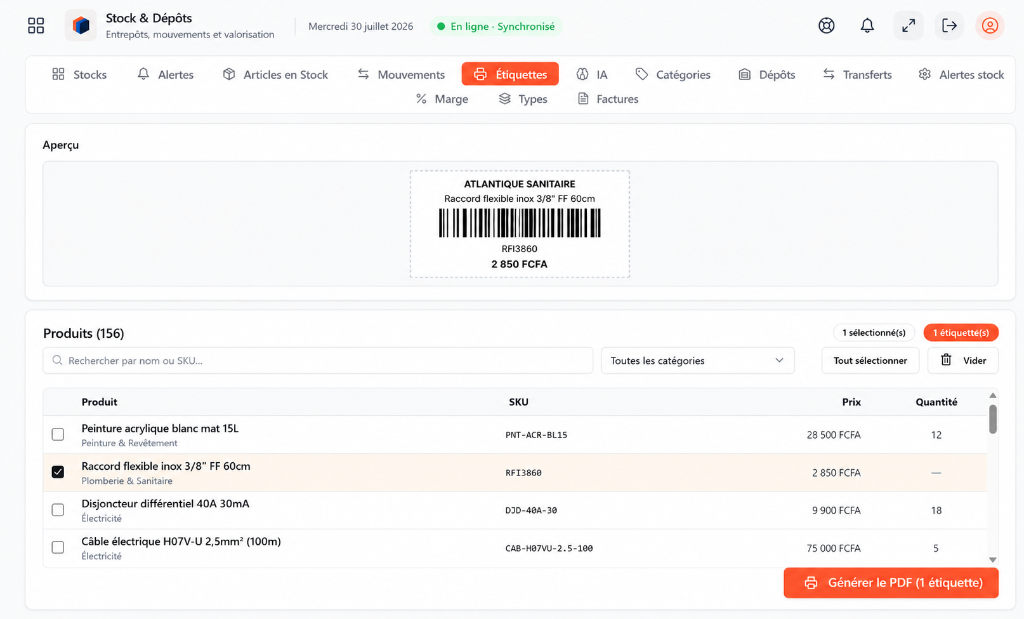
Task: Switch to the Transferts tab
Action: point(857,74)
